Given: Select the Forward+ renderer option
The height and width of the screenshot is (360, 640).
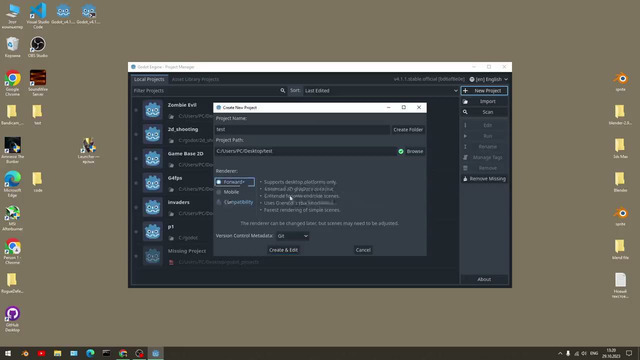Looking at the screenshot, I should (235, 182).
